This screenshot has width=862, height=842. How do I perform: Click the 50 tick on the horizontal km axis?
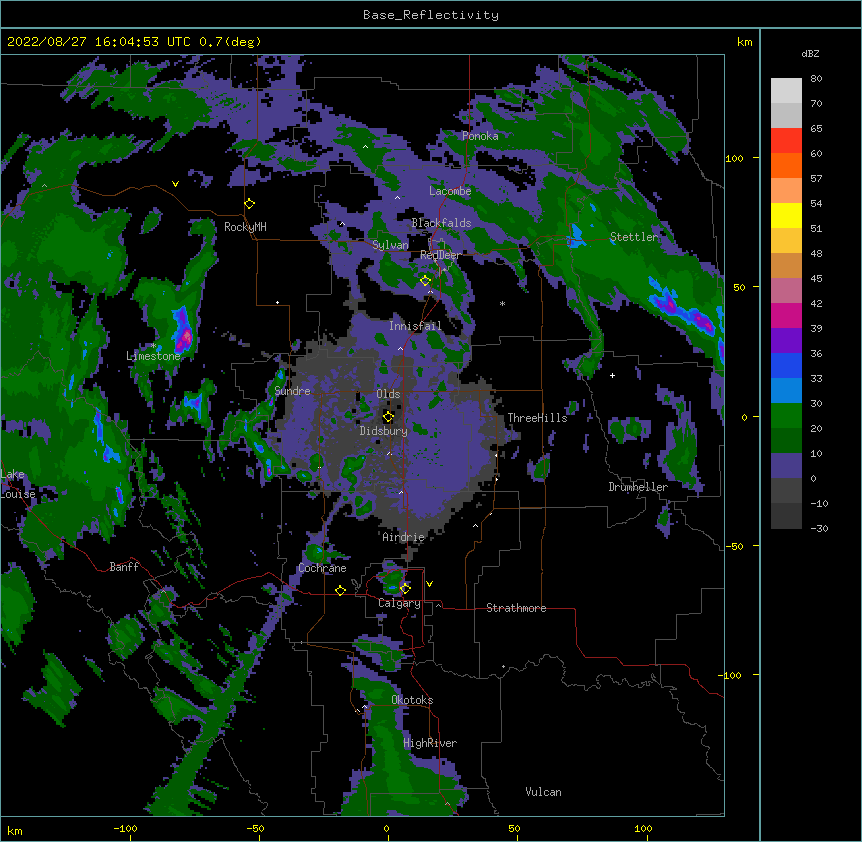coord(514,828)
